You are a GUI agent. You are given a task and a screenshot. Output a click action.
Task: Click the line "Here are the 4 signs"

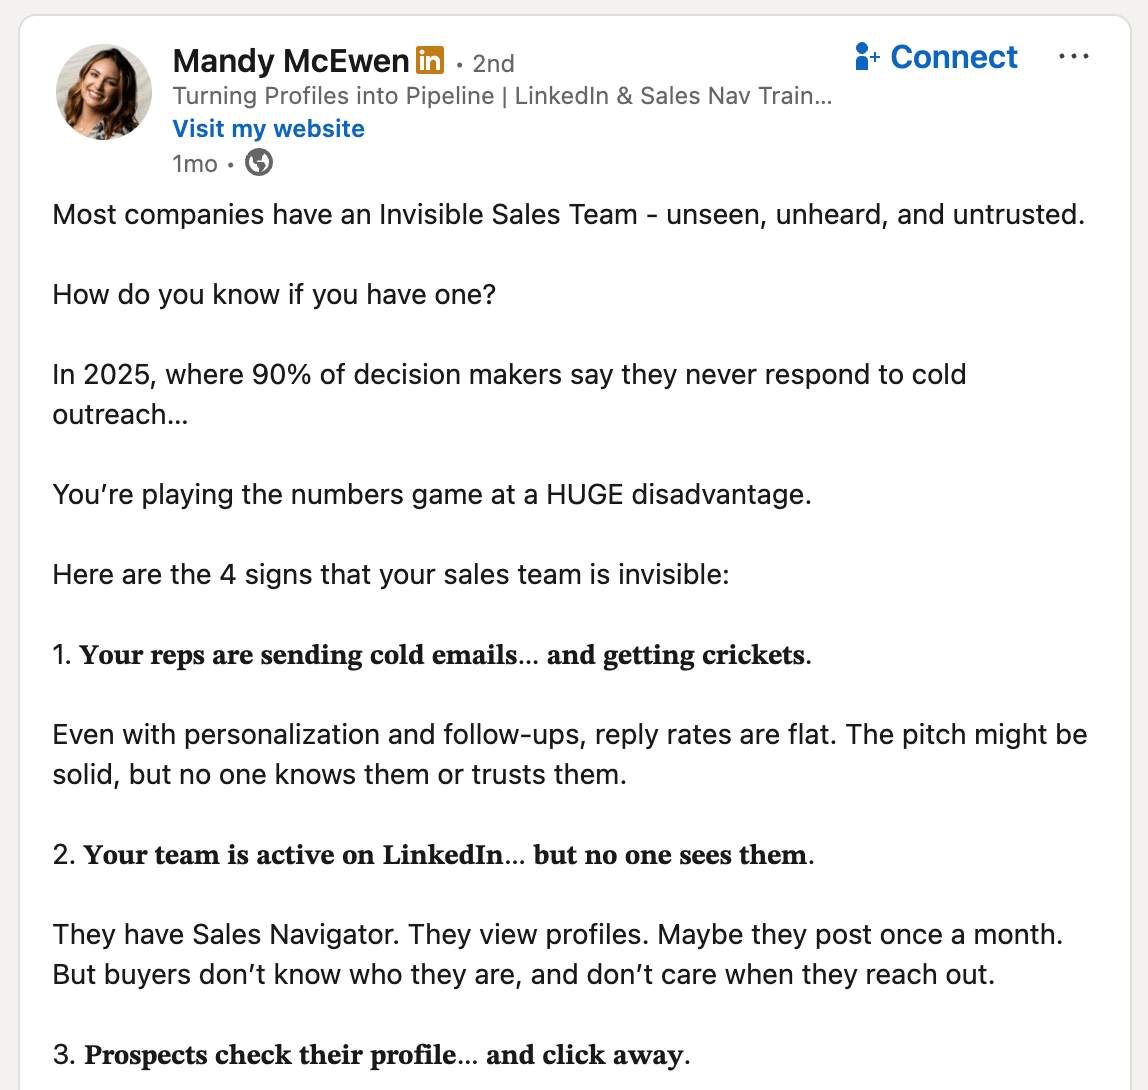pos(390,574)
